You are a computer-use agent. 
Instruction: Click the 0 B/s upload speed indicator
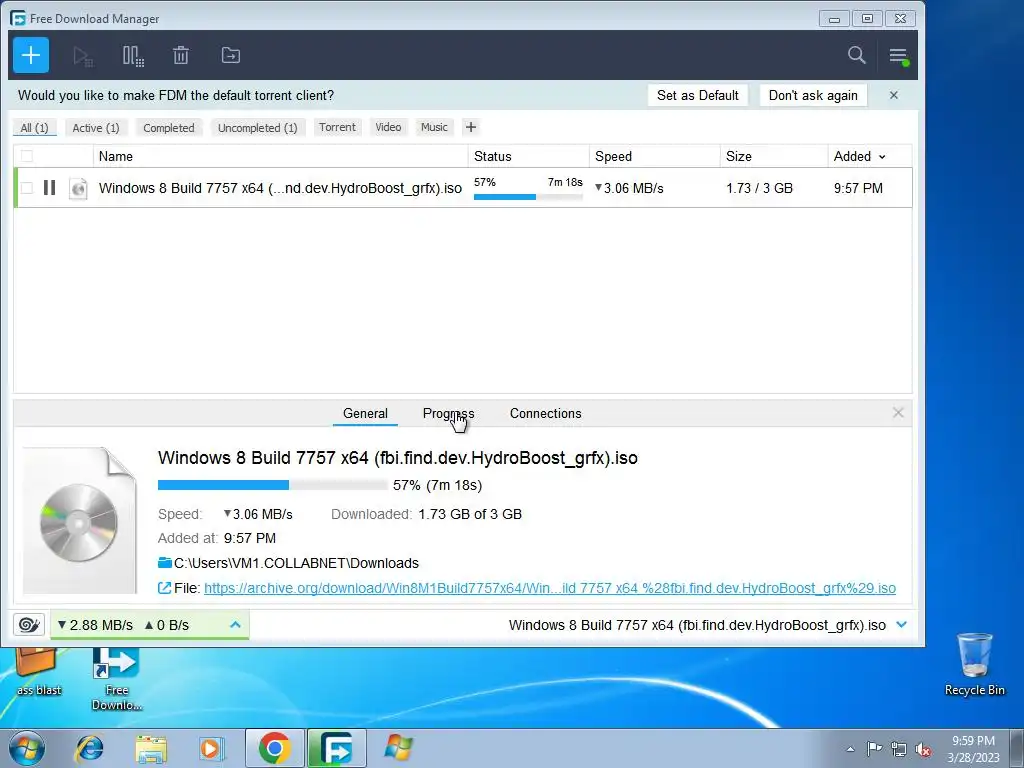click(167, 625)
